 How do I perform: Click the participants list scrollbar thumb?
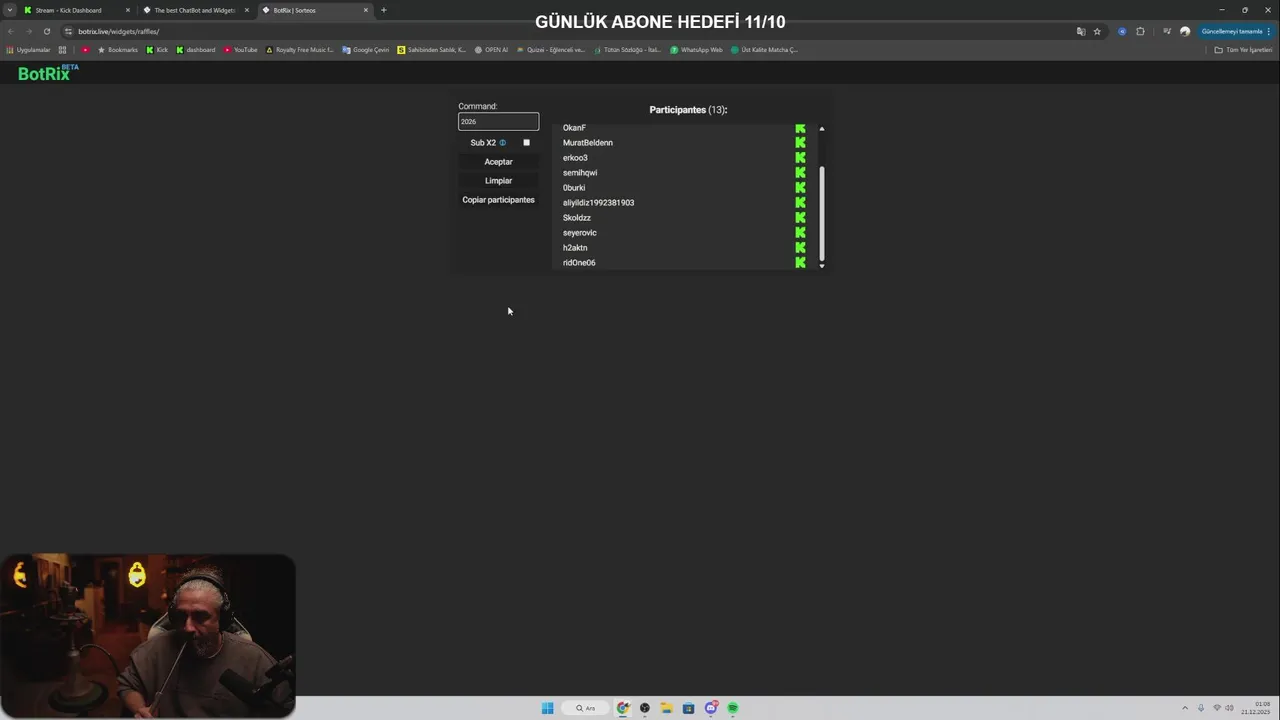tap(822, 213)
